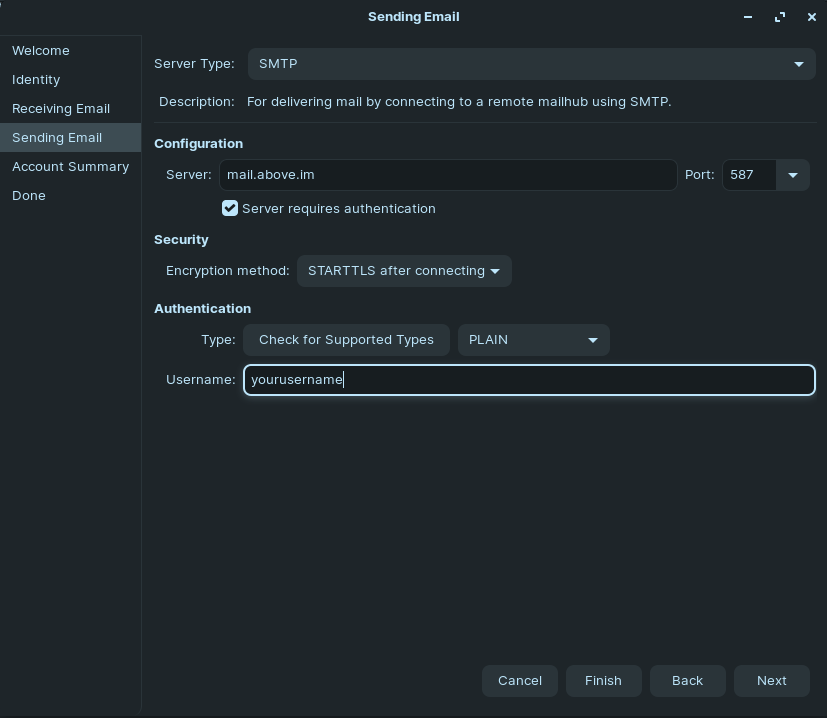
Task: Open the PLAIN authentication type dropdown
Action: click(534, 340)
